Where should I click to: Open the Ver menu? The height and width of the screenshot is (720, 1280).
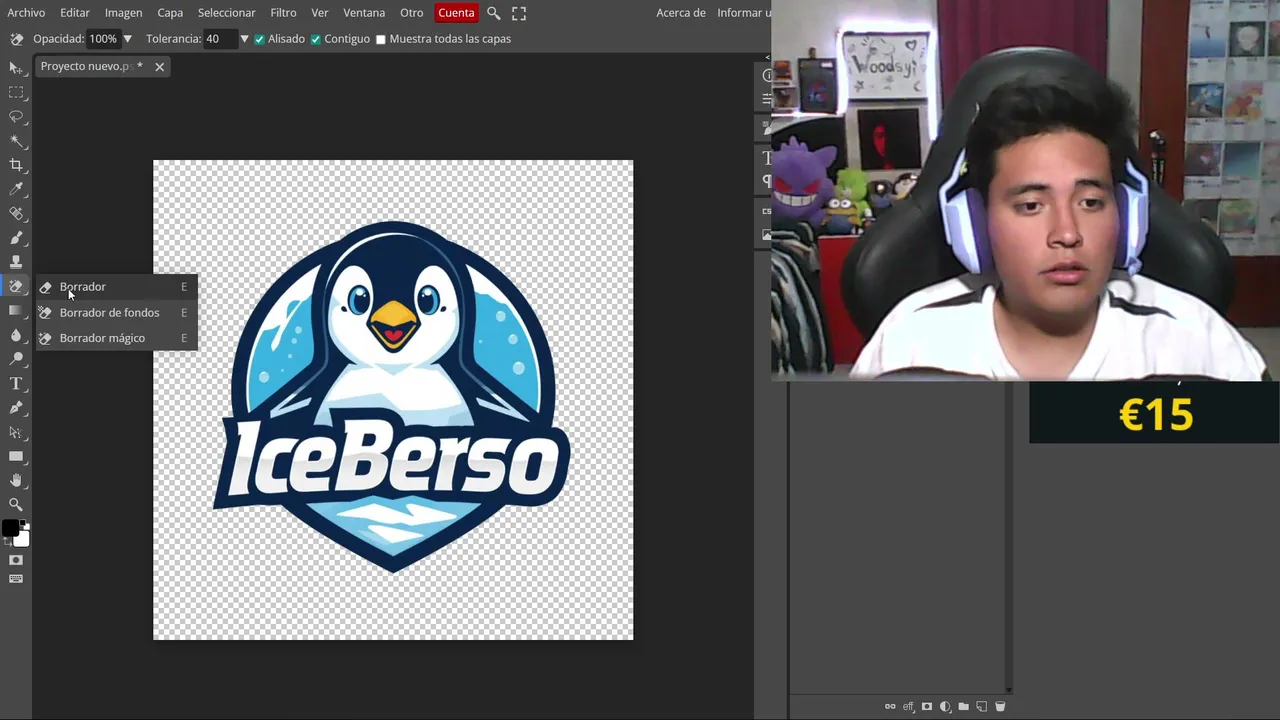[320, 13]
